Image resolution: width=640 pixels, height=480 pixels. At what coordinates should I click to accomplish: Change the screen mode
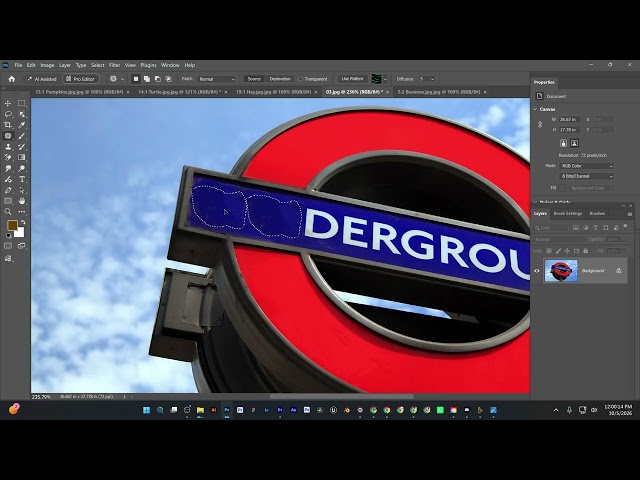(x=22, y=246)
